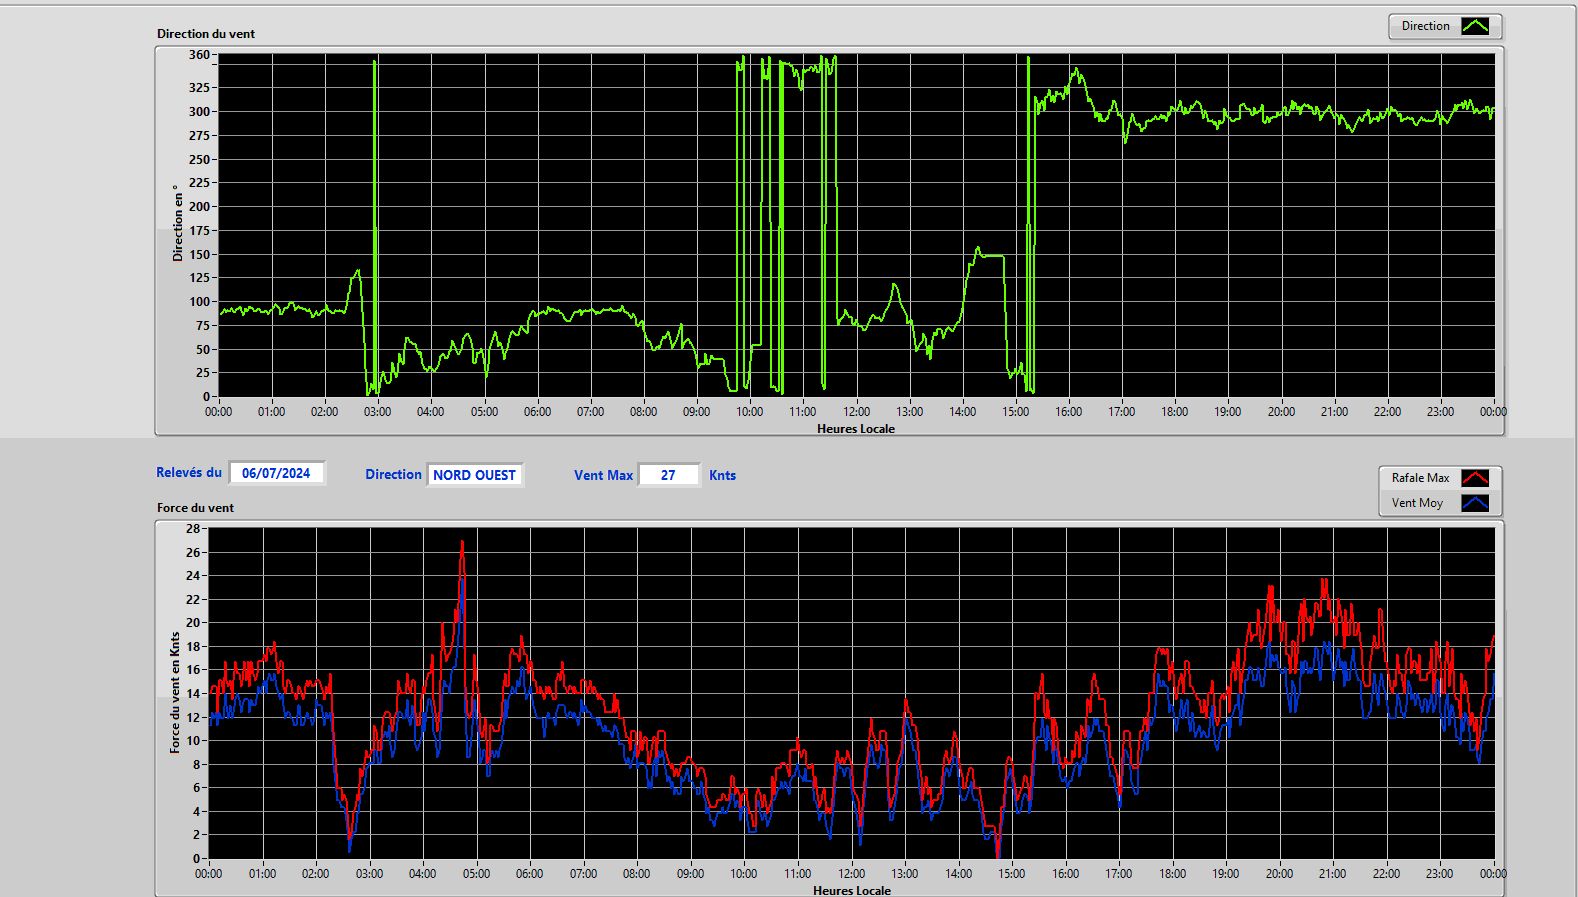Click the blue 'Direction' label beside NORD OUEST
The width and height of the screenshot is (1578, 897).
(393, 475)
